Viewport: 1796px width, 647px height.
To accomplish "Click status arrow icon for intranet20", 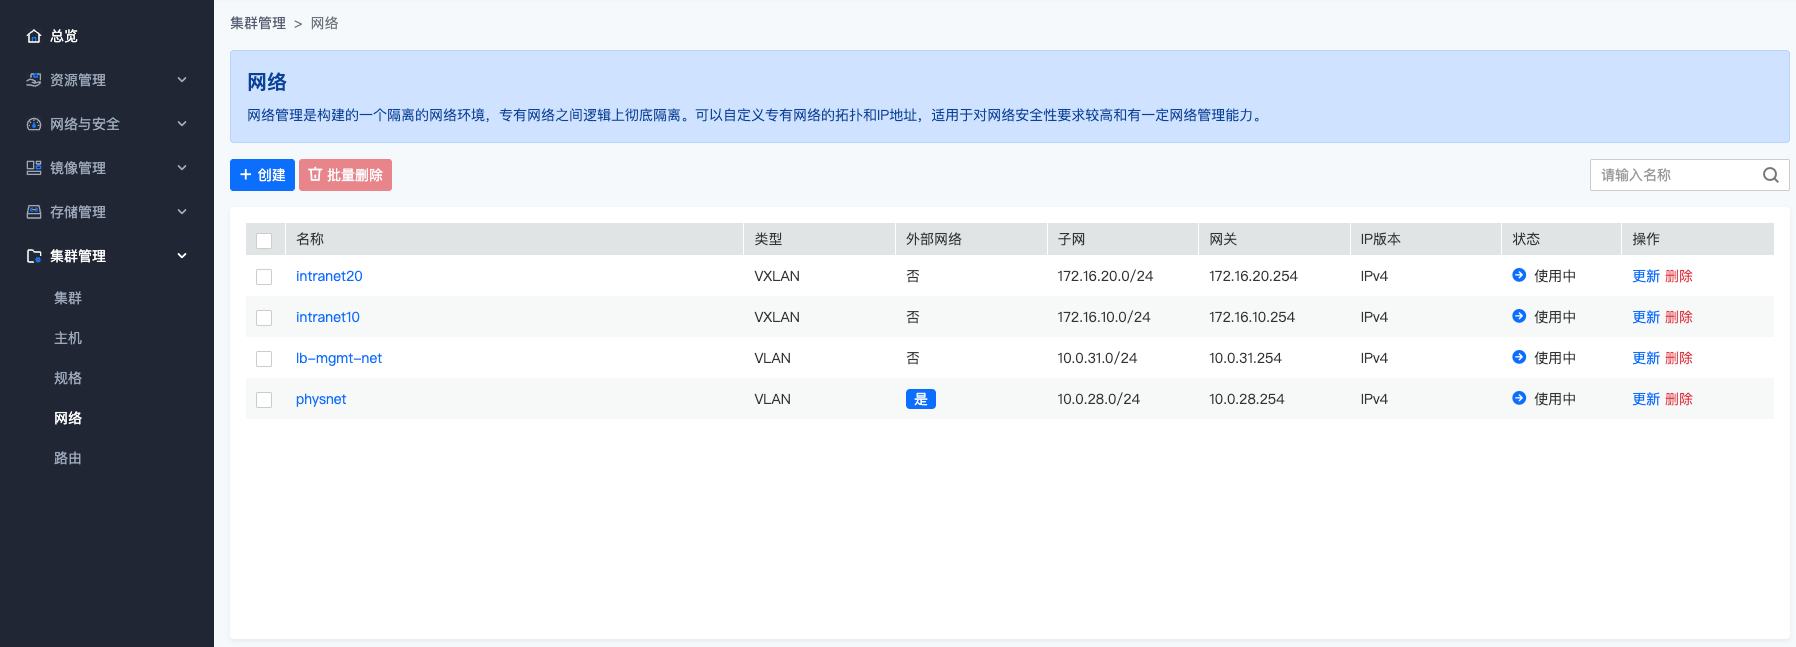I will point(1519,275).
